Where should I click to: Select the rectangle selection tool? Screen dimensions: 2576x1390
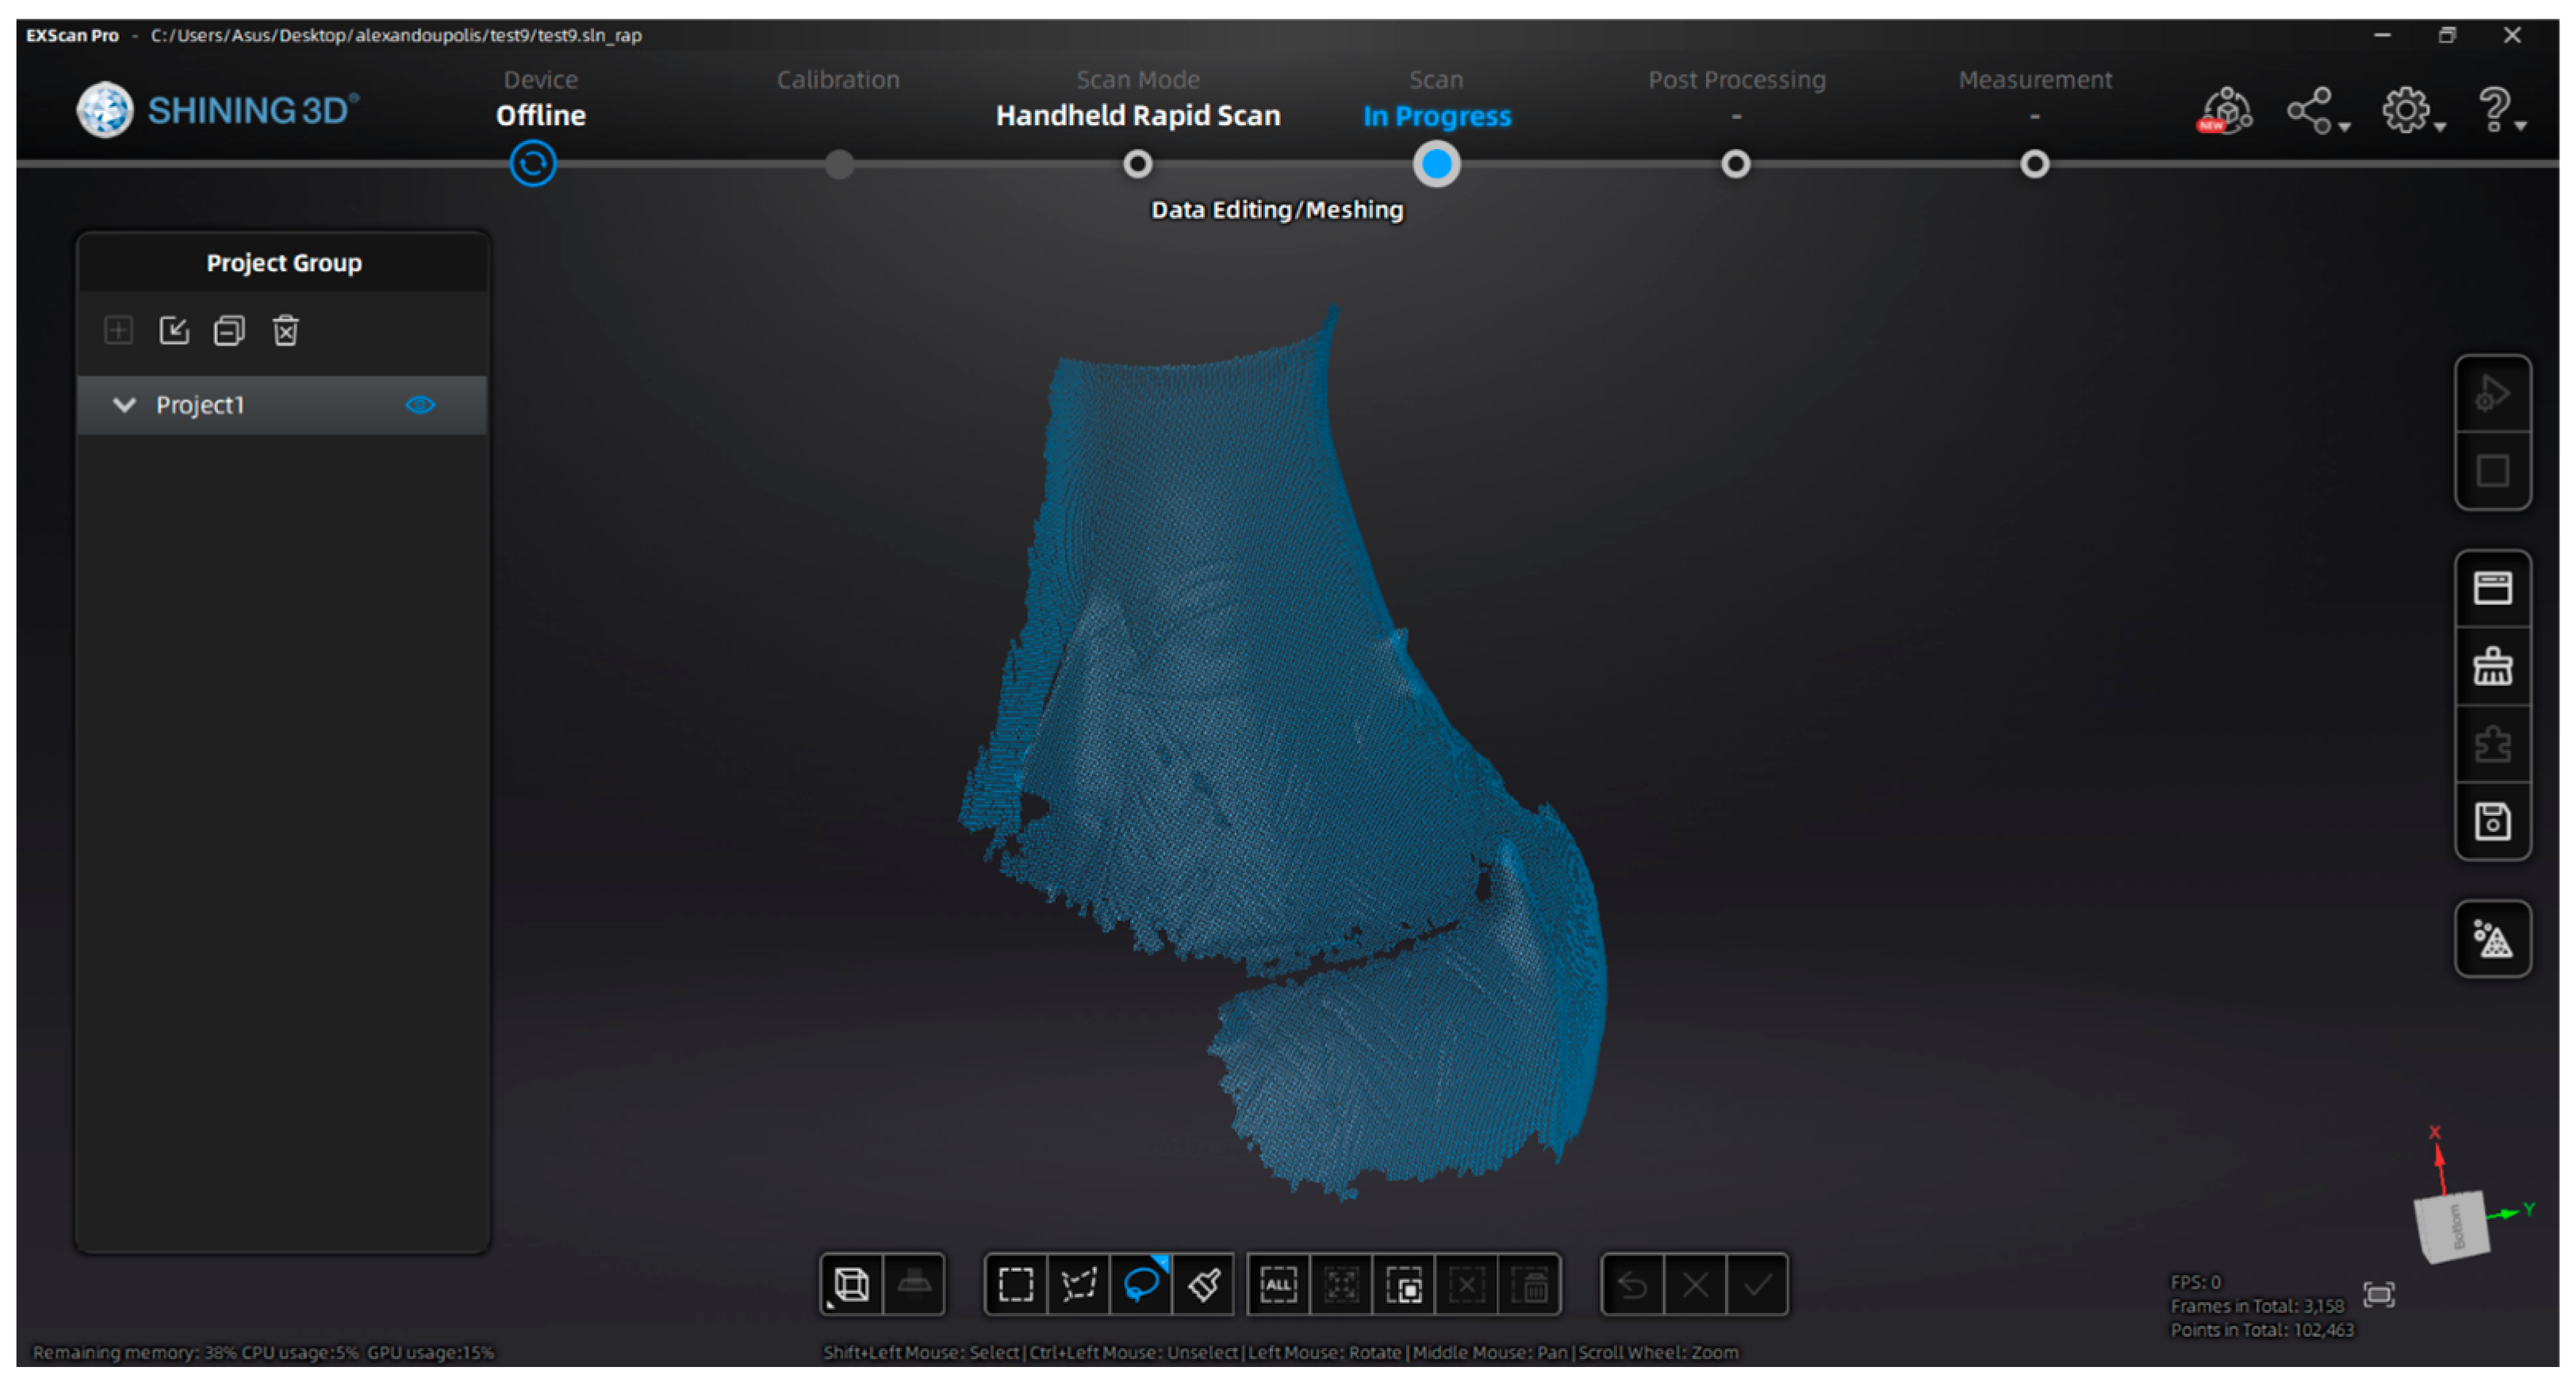pyautogui.click(x=1015, y=1284)
